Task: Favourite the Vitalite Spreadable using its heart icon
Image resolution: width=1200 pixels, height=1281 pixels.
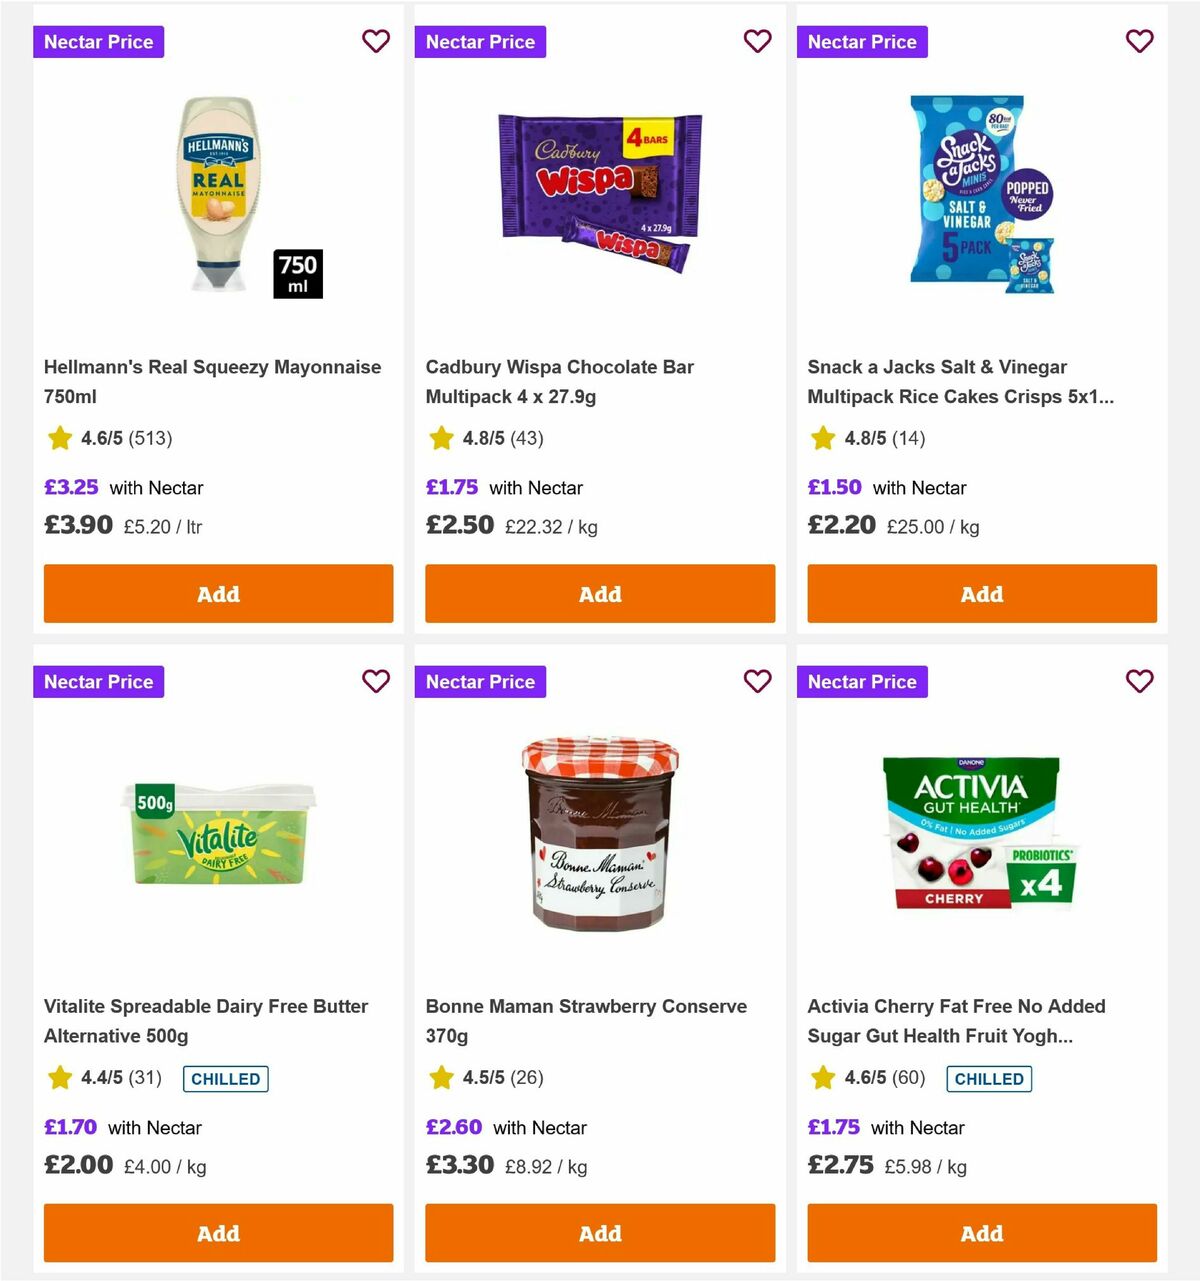Action: [376, 681]
